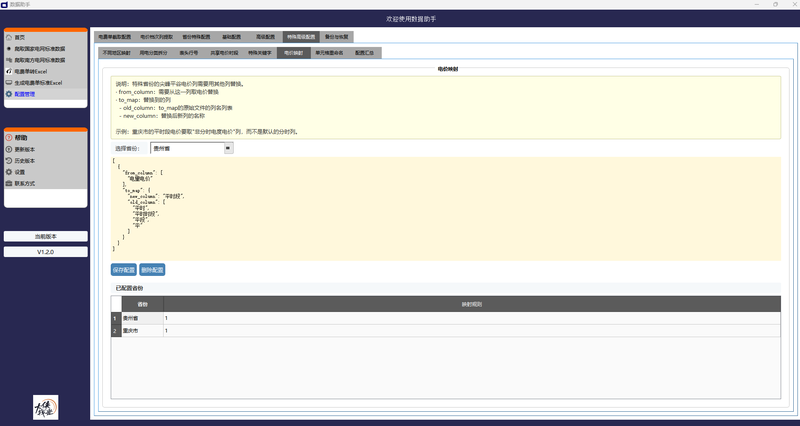The height and width of the screenshot is (426, 800).
Task: Select the 电价映射 sub-tab
Action: 293,53
